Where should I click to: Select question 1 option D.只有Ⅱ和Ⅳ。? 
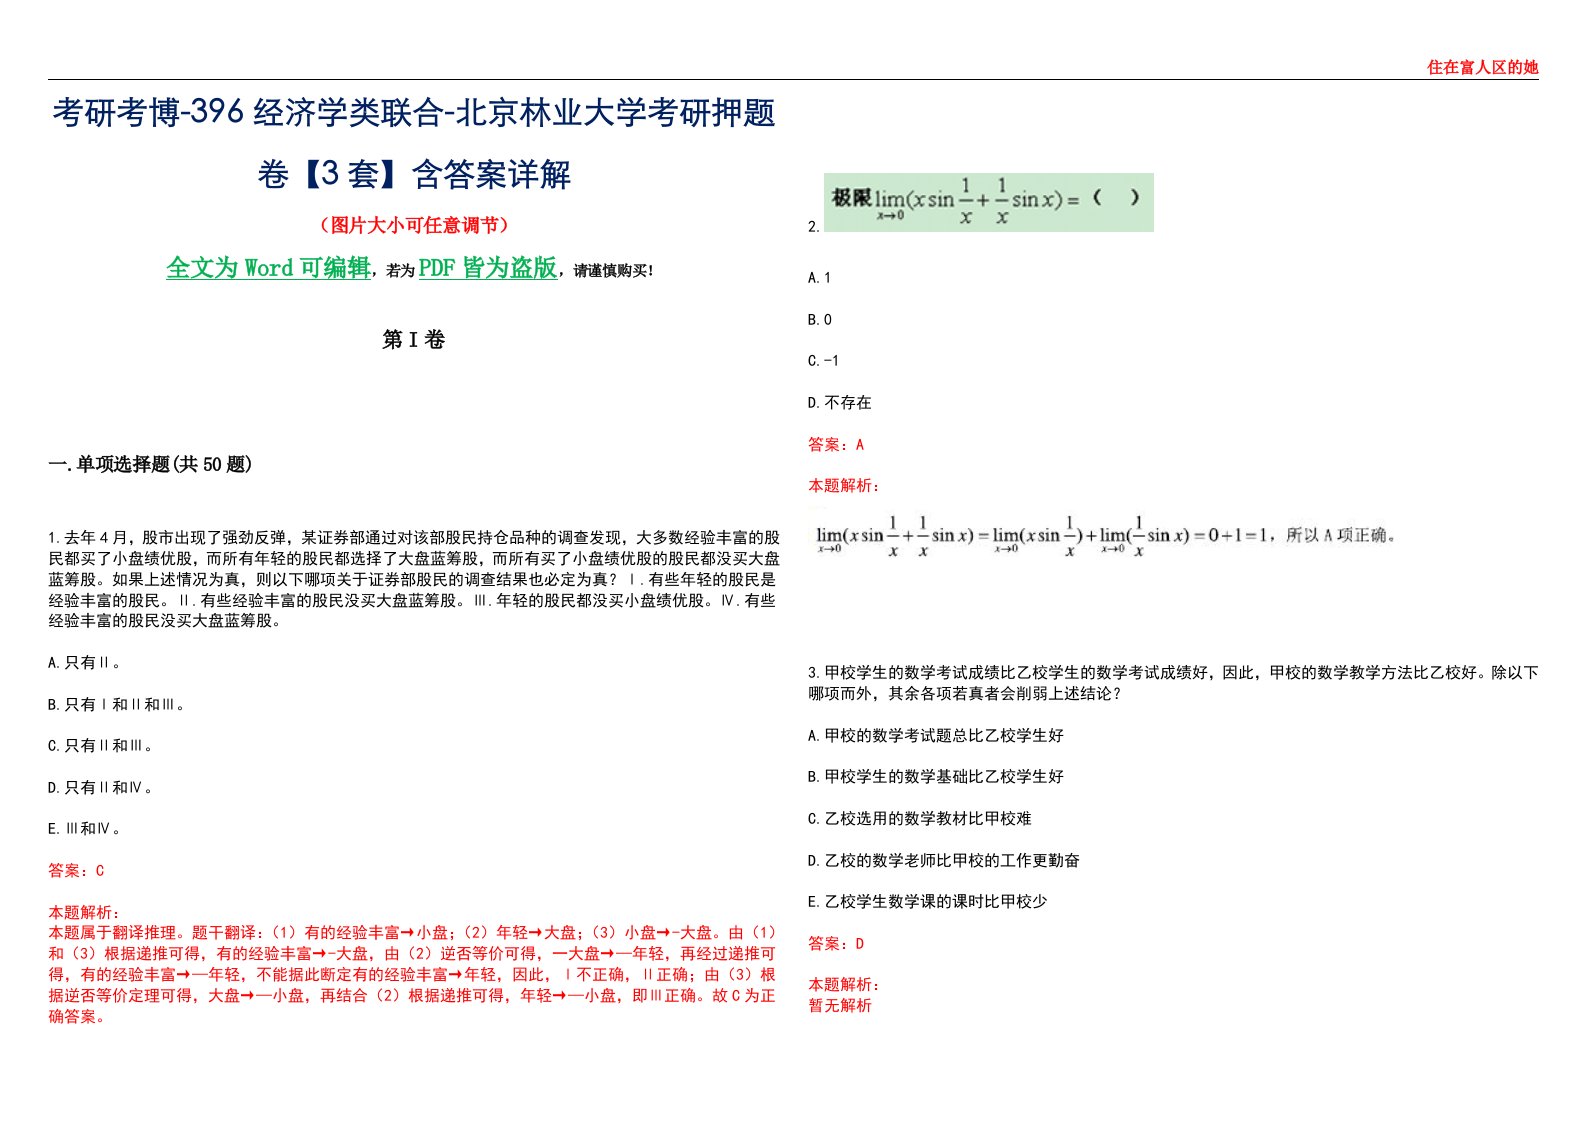(100, 788)
